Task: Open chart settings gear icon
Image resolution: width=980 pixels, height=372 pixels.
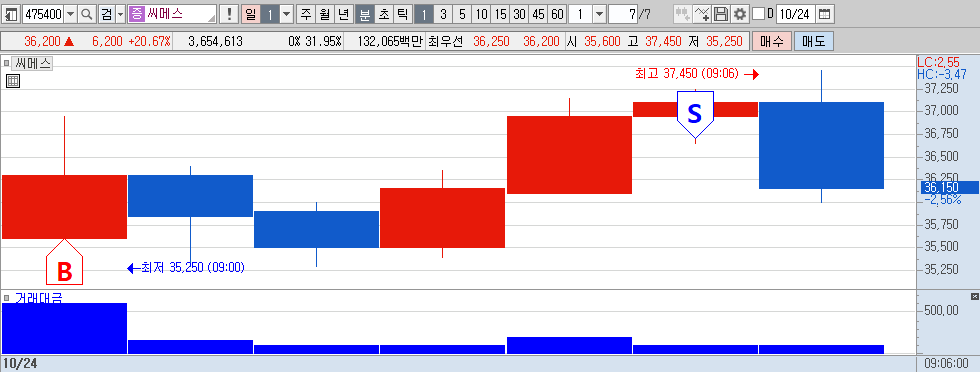Action: tap(740, 14)
